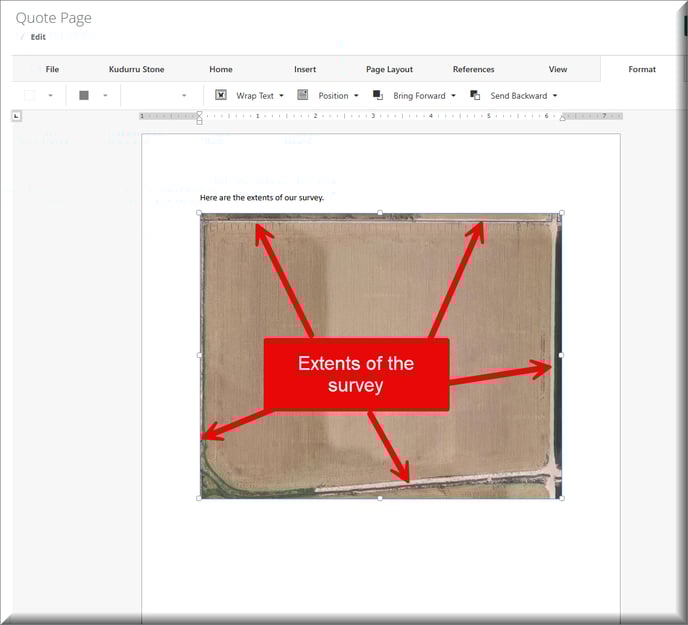
Task: Open the empty combo box in the toolbar
Action: (x=158, y=95)
